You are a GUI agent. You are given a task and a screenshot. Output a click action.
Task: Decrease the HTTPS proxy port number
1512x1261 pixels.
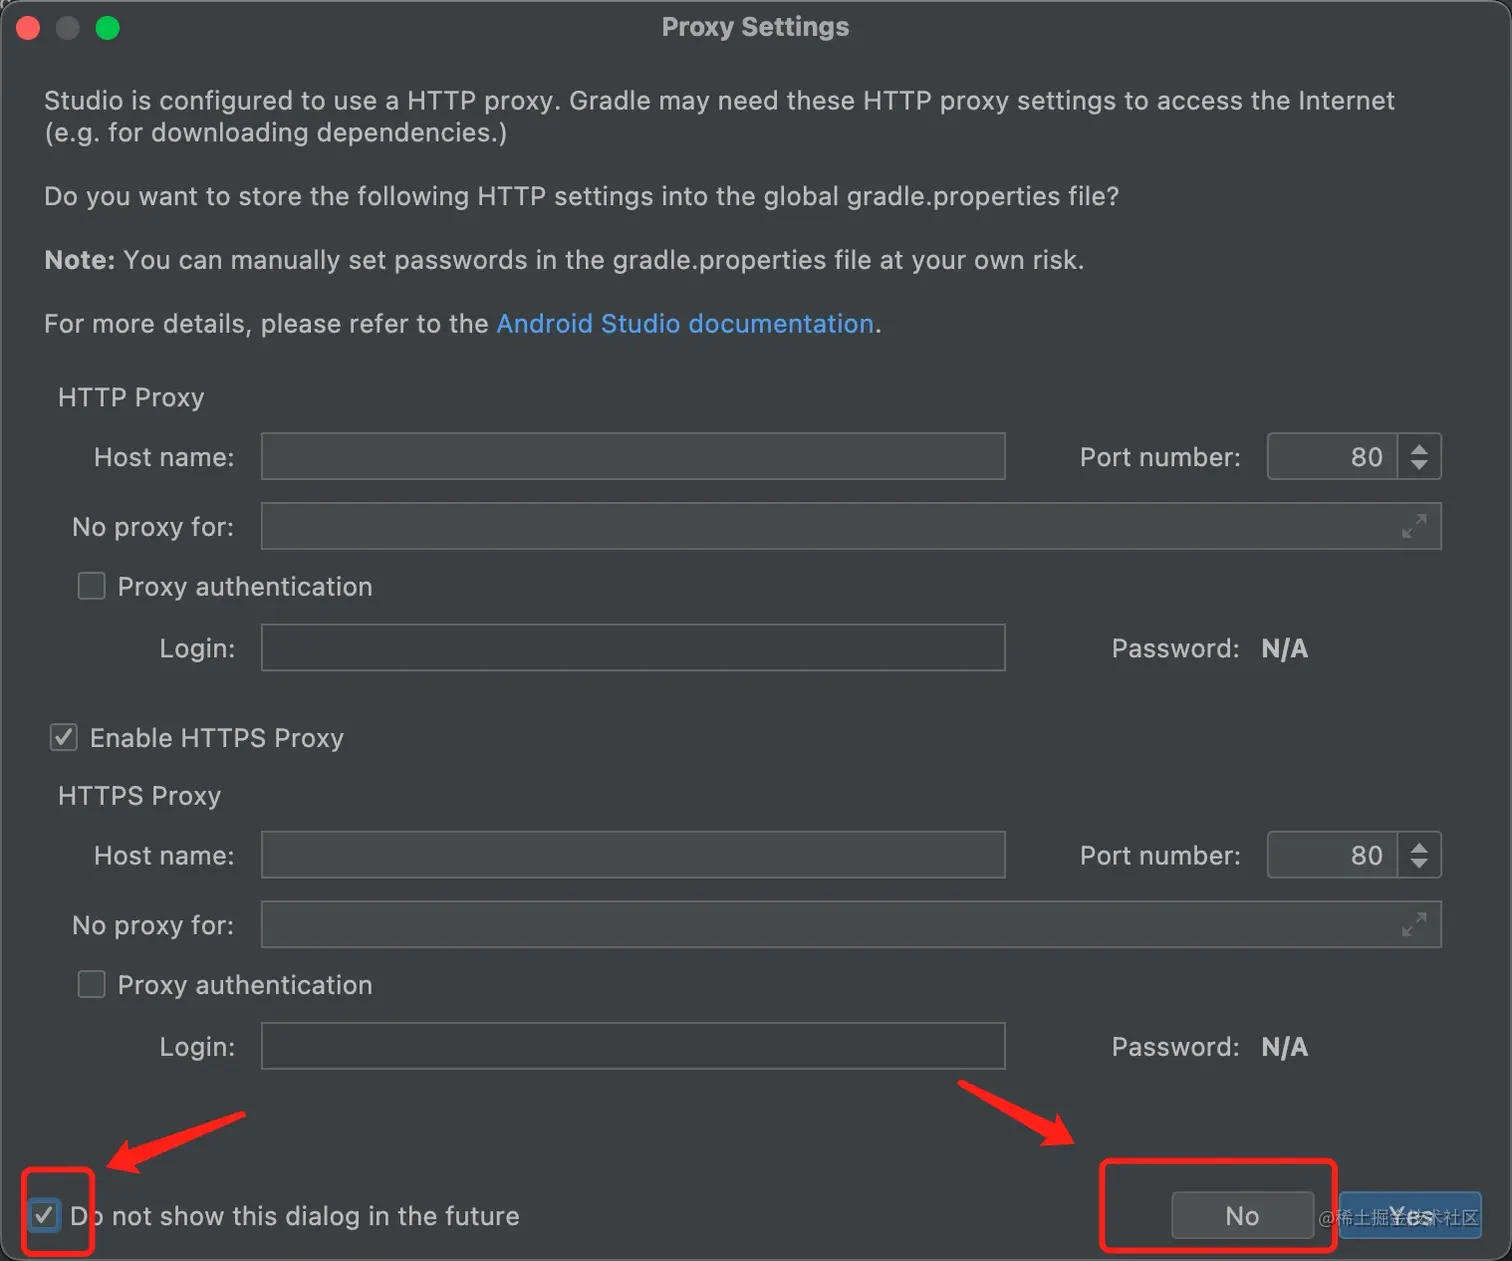point(1418,863)
